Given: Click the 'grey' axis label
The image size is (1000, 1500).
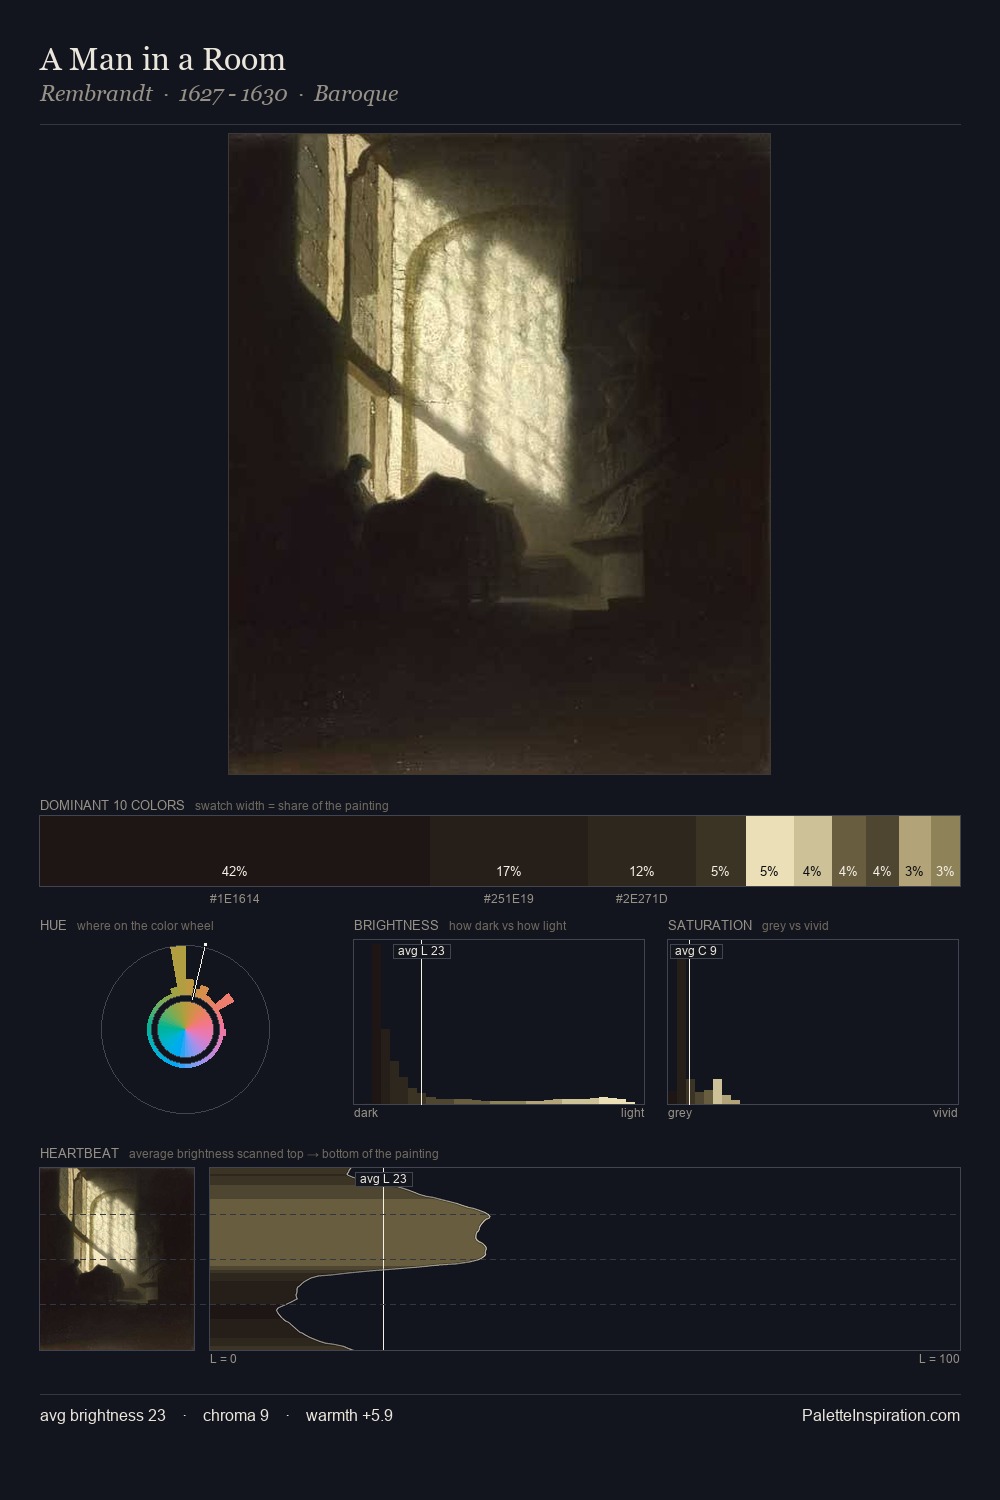Looking at the screenshot, I should click(680, 1113).
